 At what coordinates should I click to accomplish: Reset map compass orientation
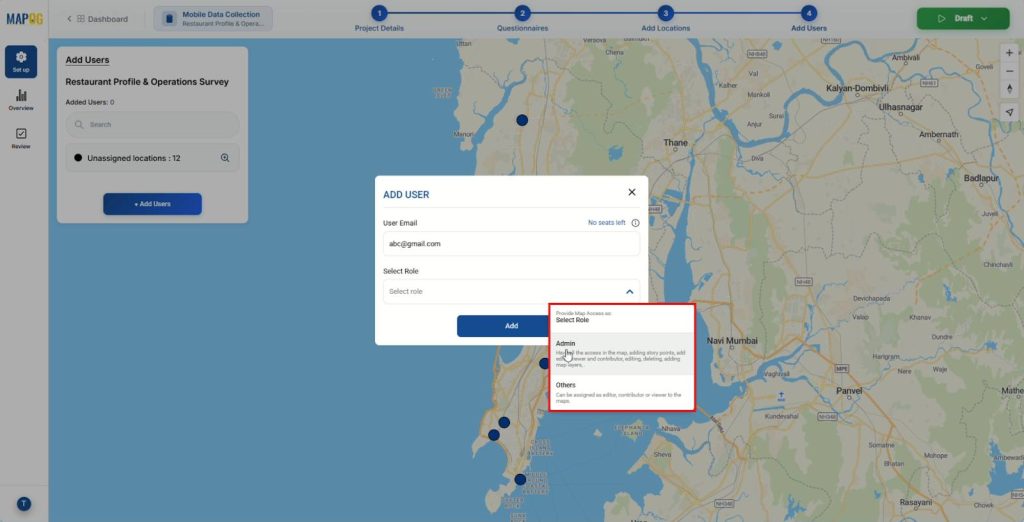(x=1010, y=88)
